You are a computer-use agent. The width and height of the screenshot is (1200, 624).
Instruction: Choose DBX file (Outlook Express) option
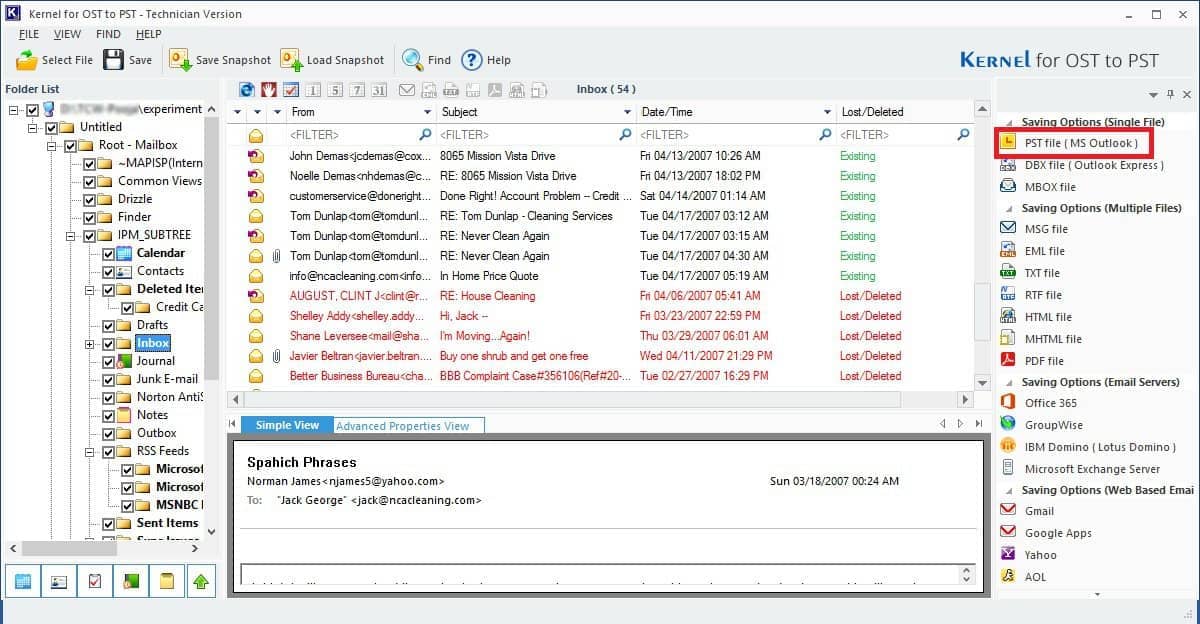tap(1094, 165)
